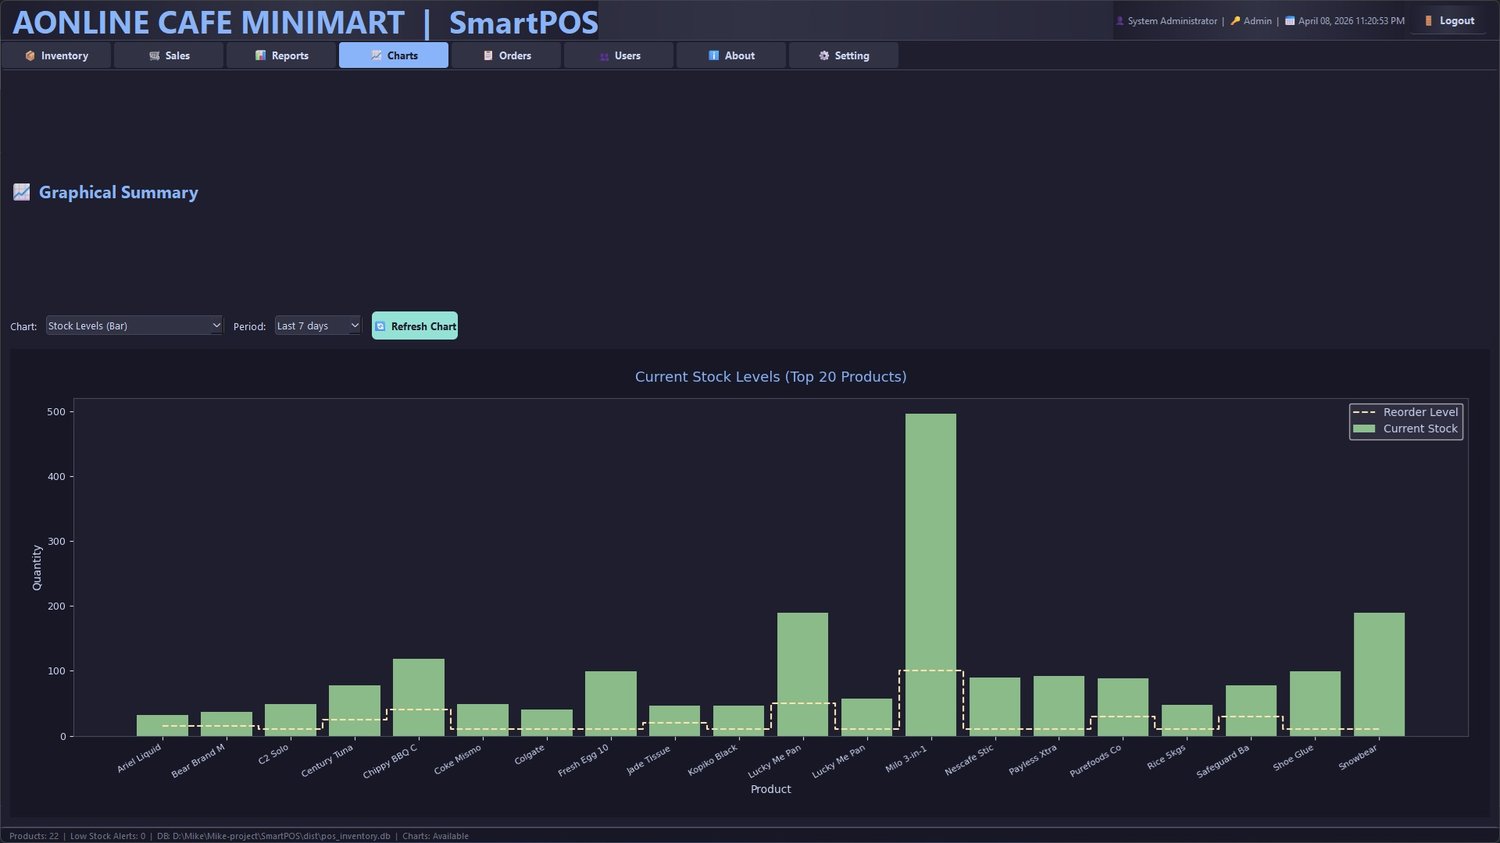Click the 300 tick on the y-axis
This screenshot has width=1500, height=843.
click(x=56, y=542)
